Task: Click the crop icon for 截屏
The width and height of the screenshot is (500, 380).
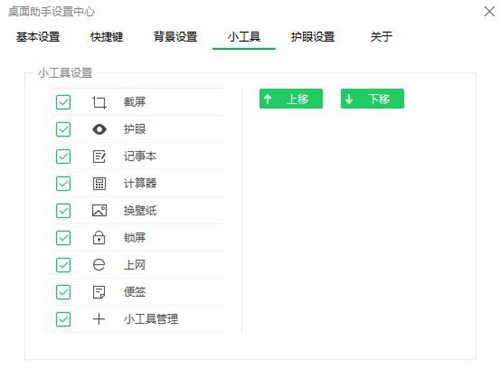Action: pos(99,102)
